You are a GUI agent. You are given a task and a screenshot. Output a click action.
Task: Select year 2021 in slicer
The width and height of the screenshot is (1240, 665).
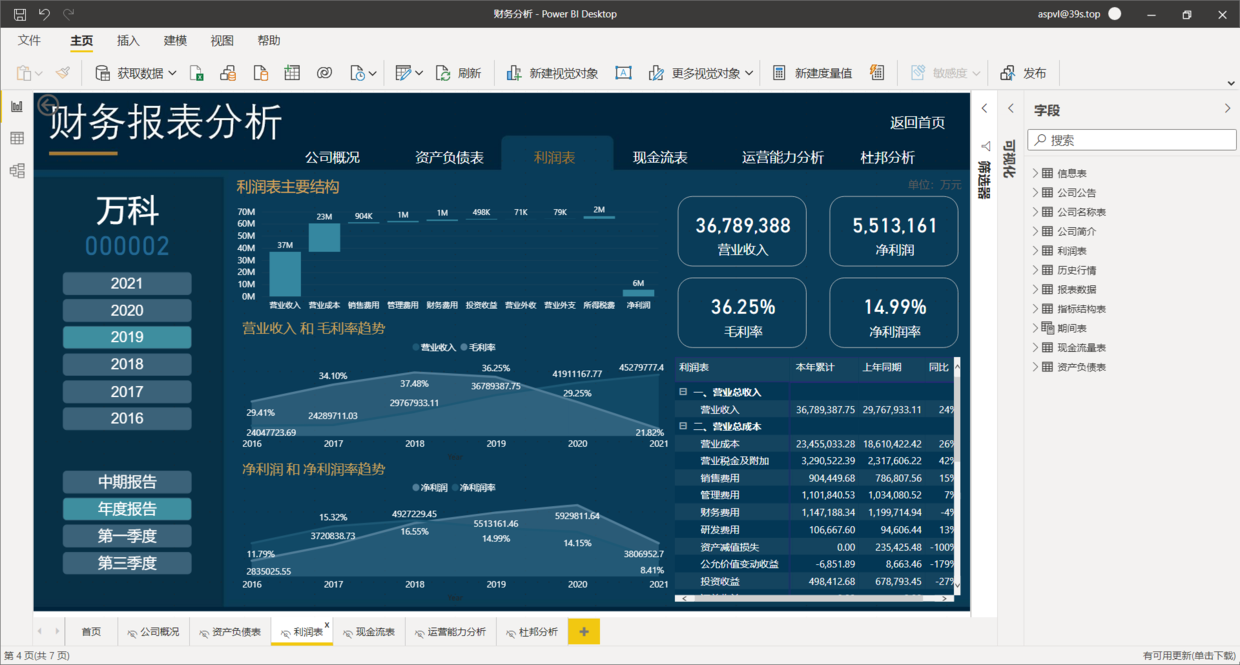127,283
